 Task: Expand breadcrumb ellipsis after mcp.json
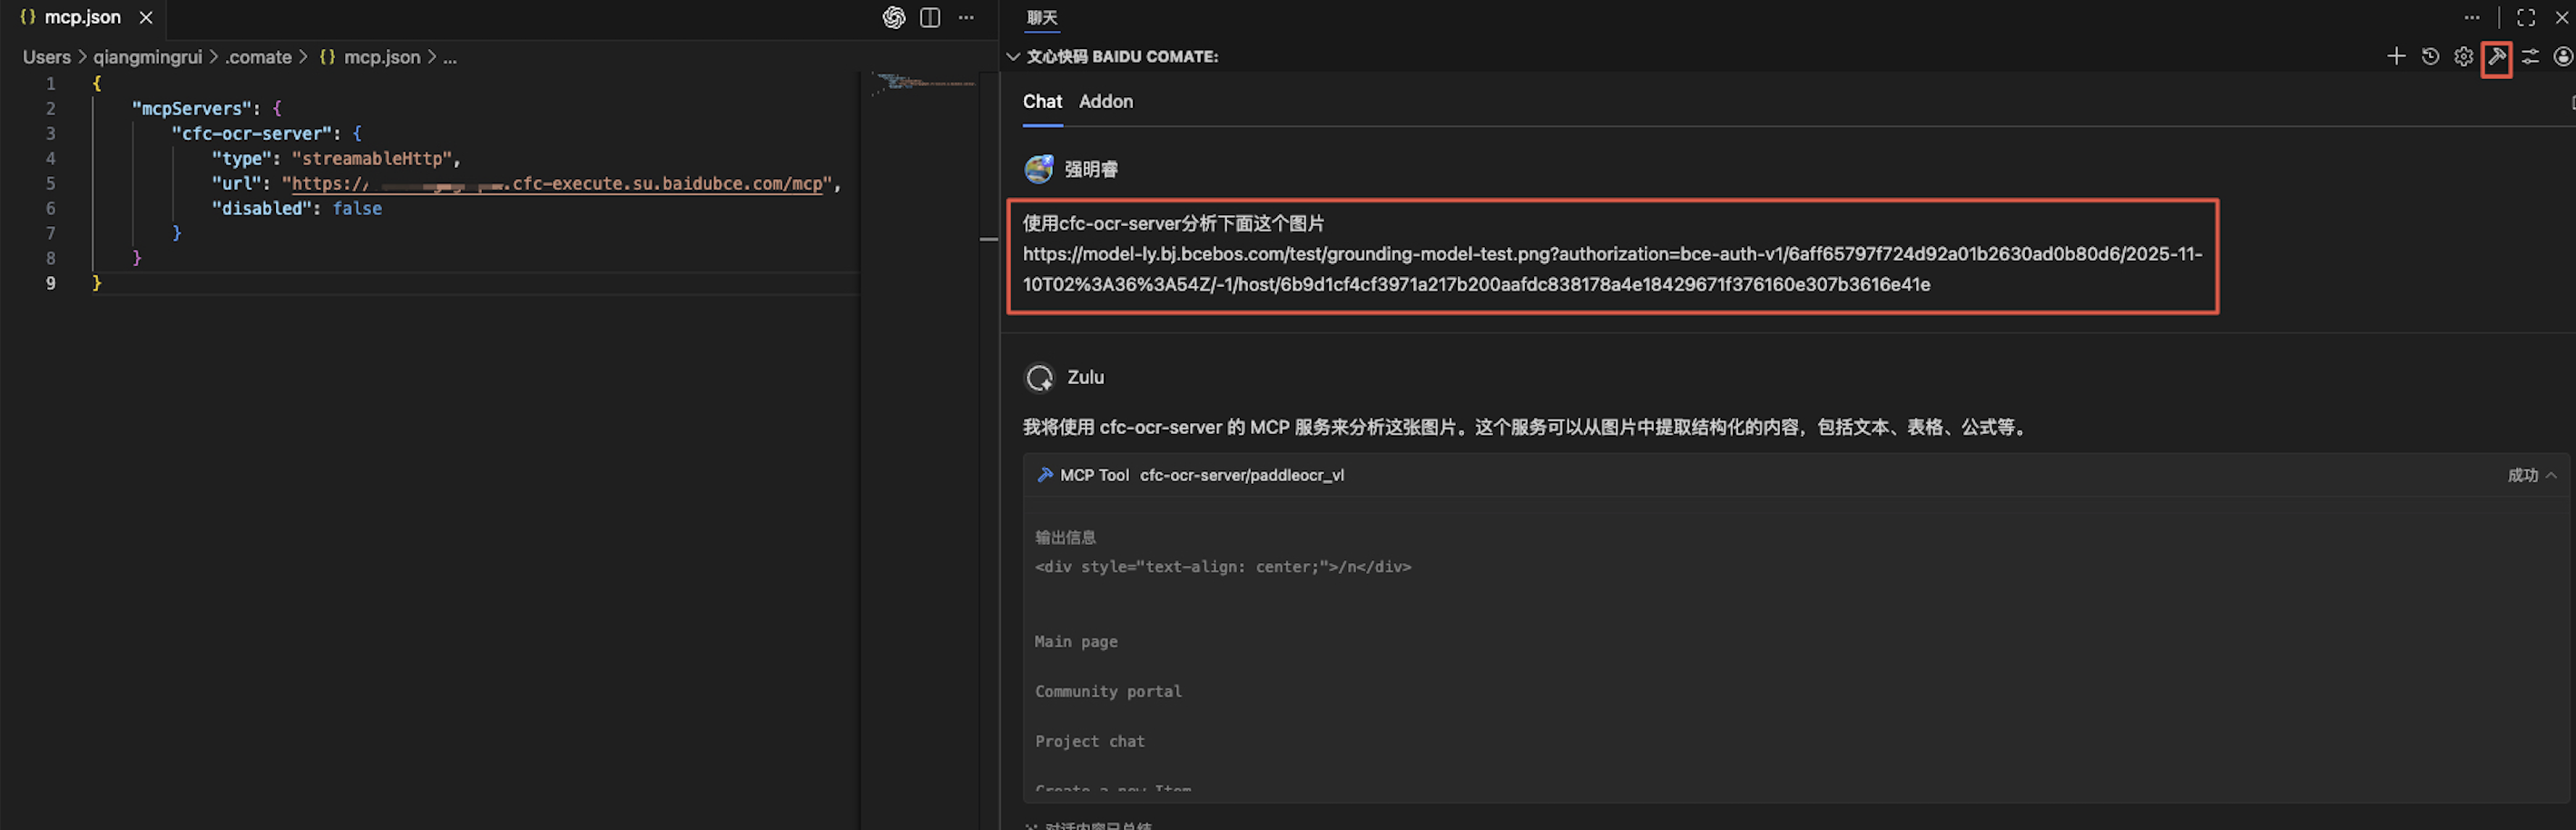[x=450, y=58]
